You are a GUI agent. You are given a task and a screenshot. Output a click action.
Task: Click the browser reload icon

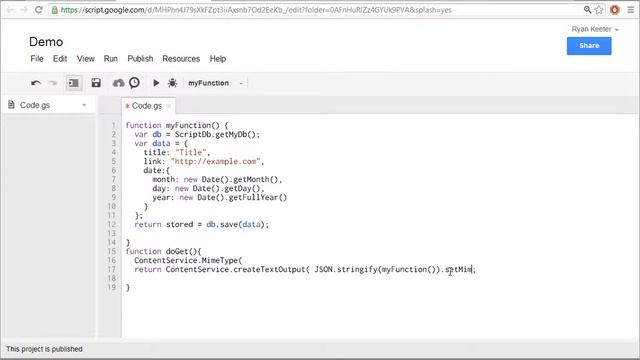(38, 10)
